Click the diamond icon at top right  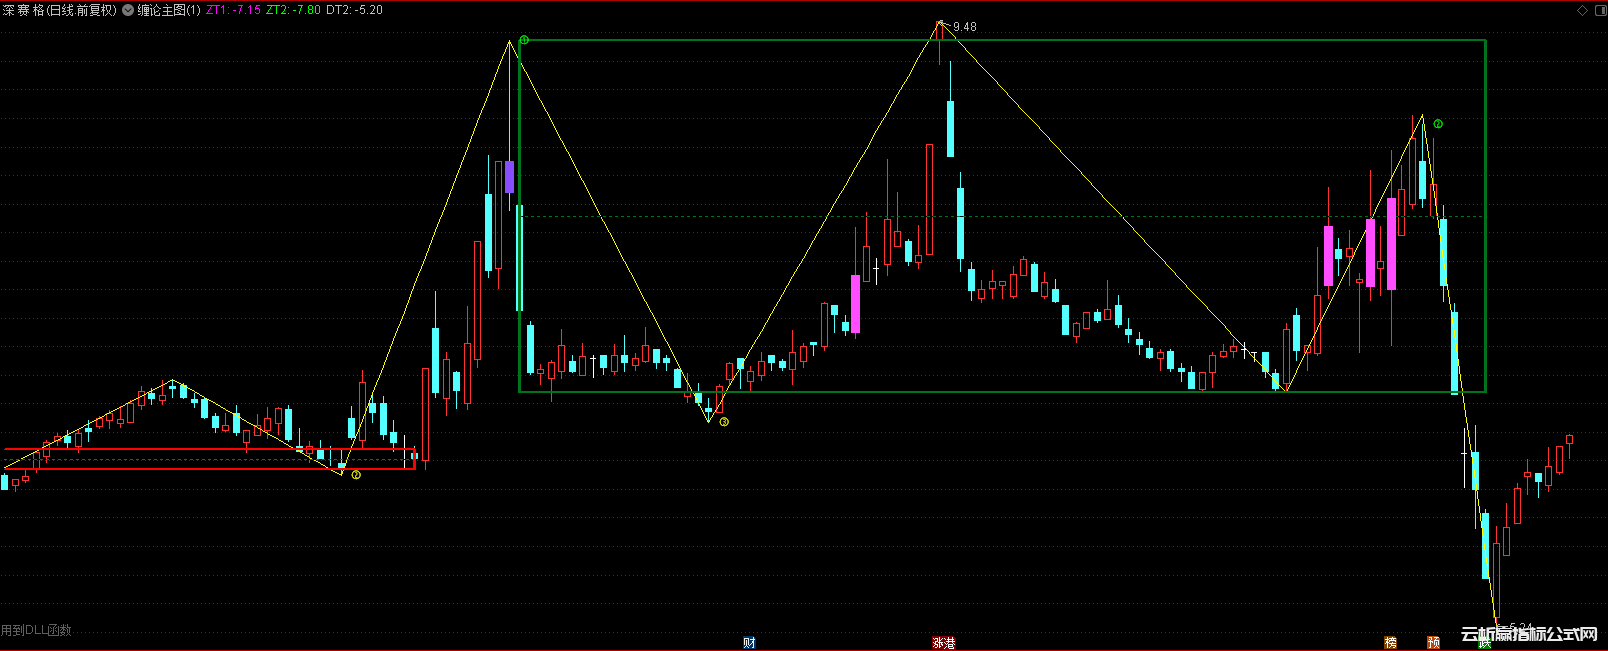pyautogui.click(x=1582, y=10)
